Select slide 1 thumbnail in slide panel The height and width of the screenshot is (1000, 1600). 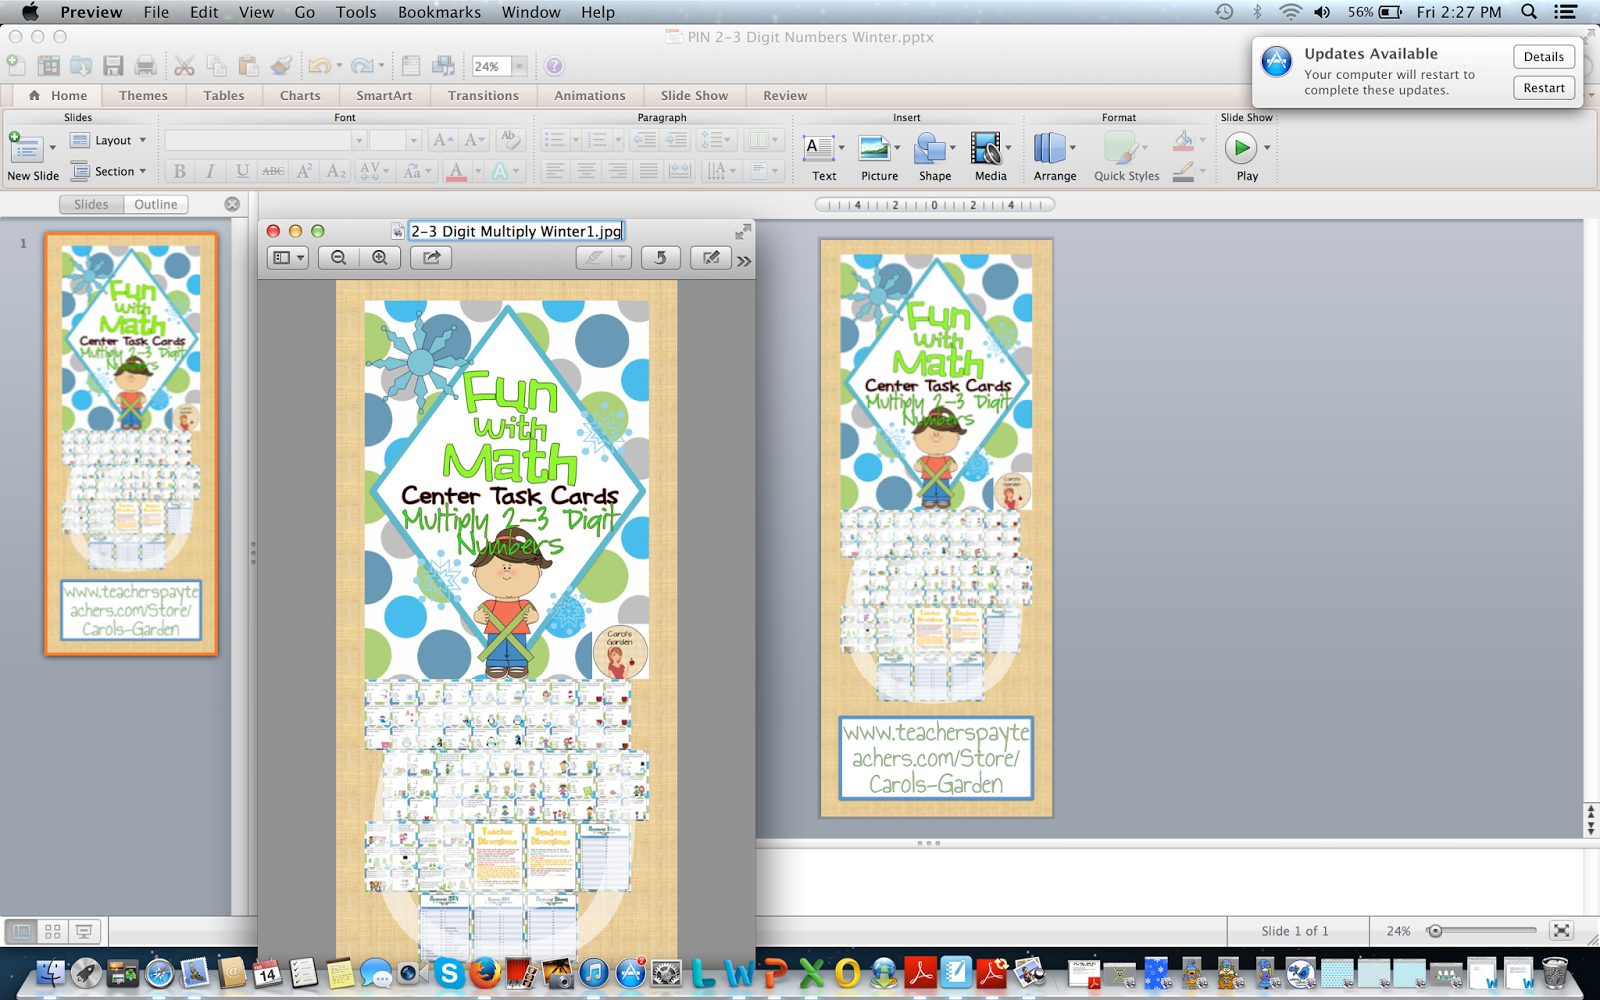click(131, 444)
